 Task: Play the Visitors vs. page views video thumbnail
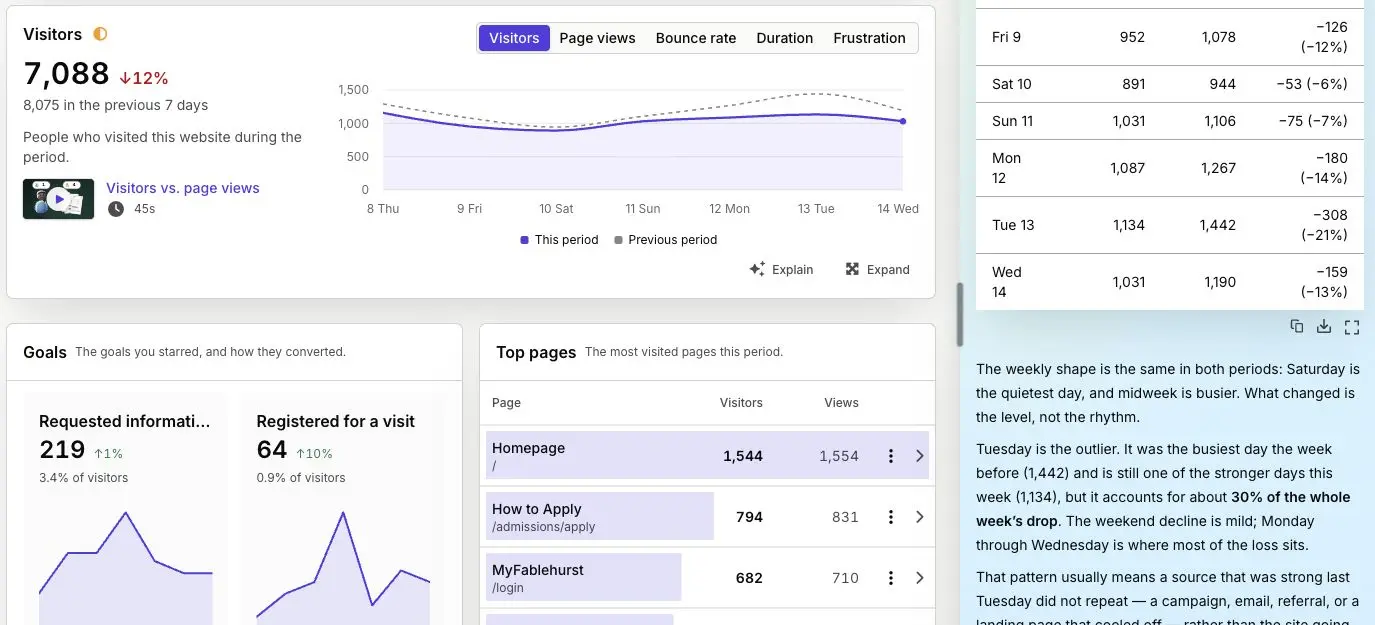58,199
